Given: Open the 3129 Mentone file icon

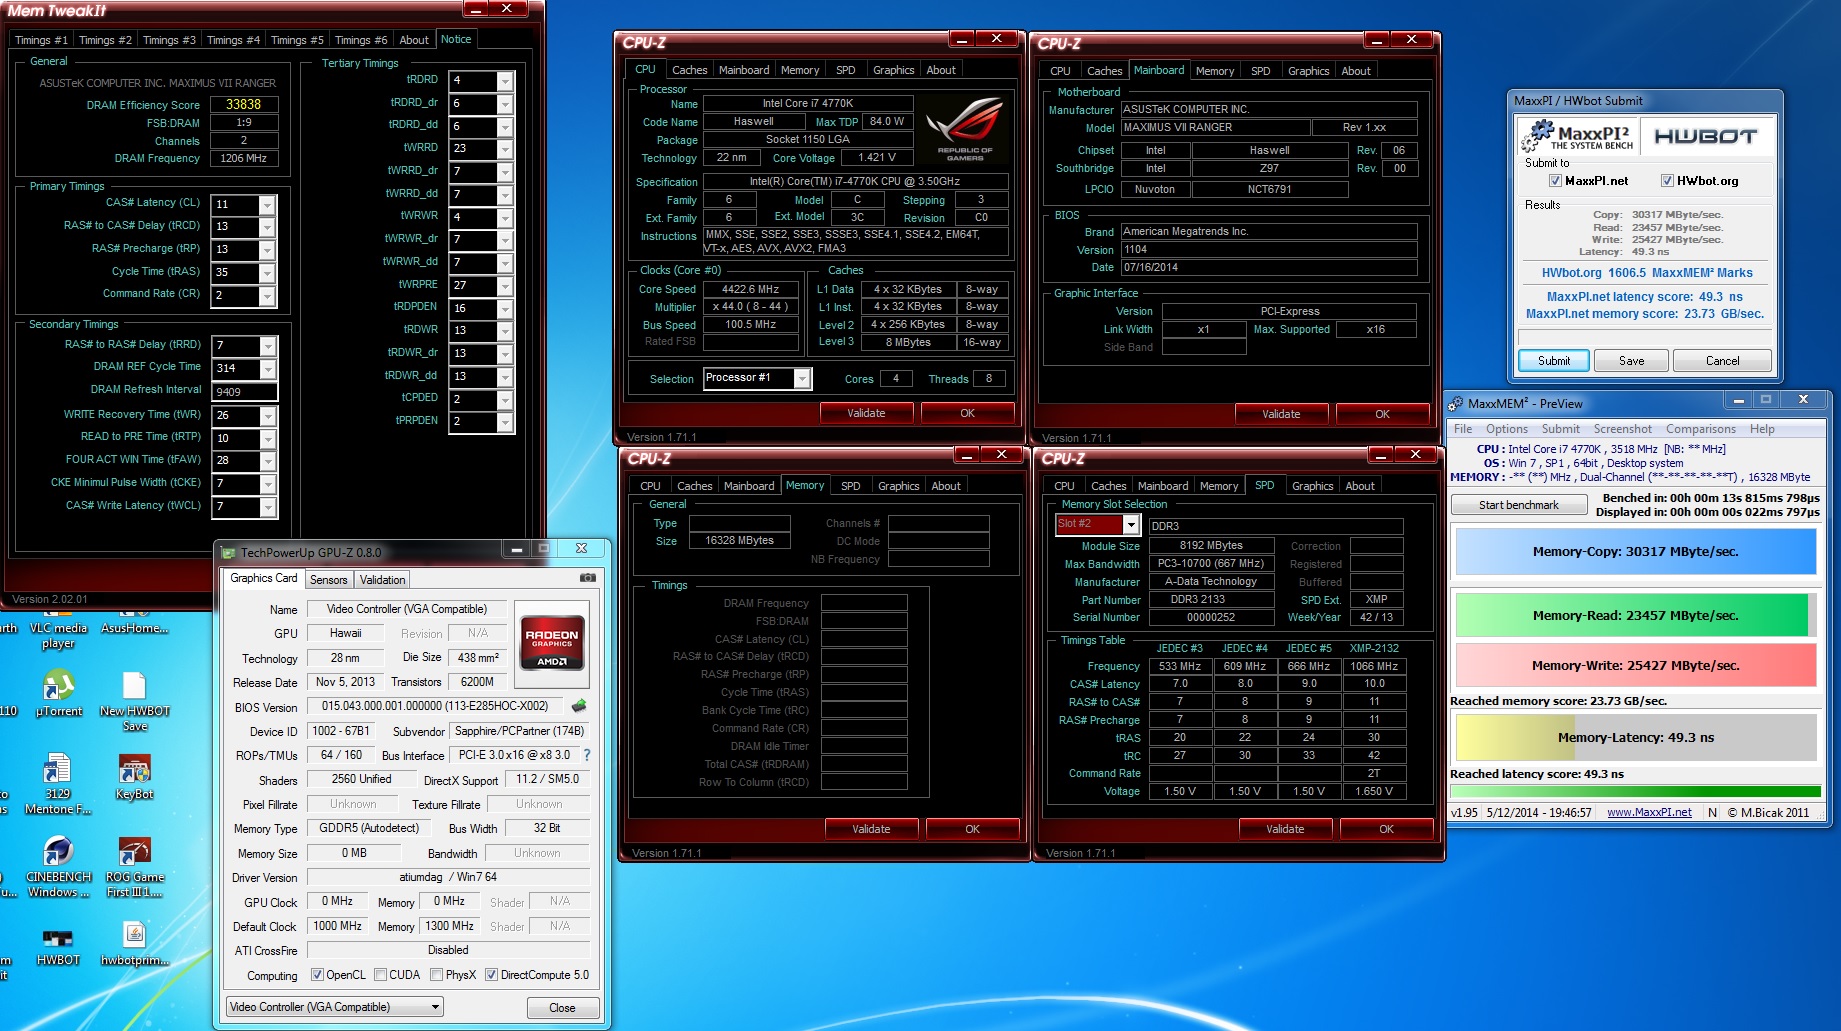Looking at the screenshot, I should [57, 785].
